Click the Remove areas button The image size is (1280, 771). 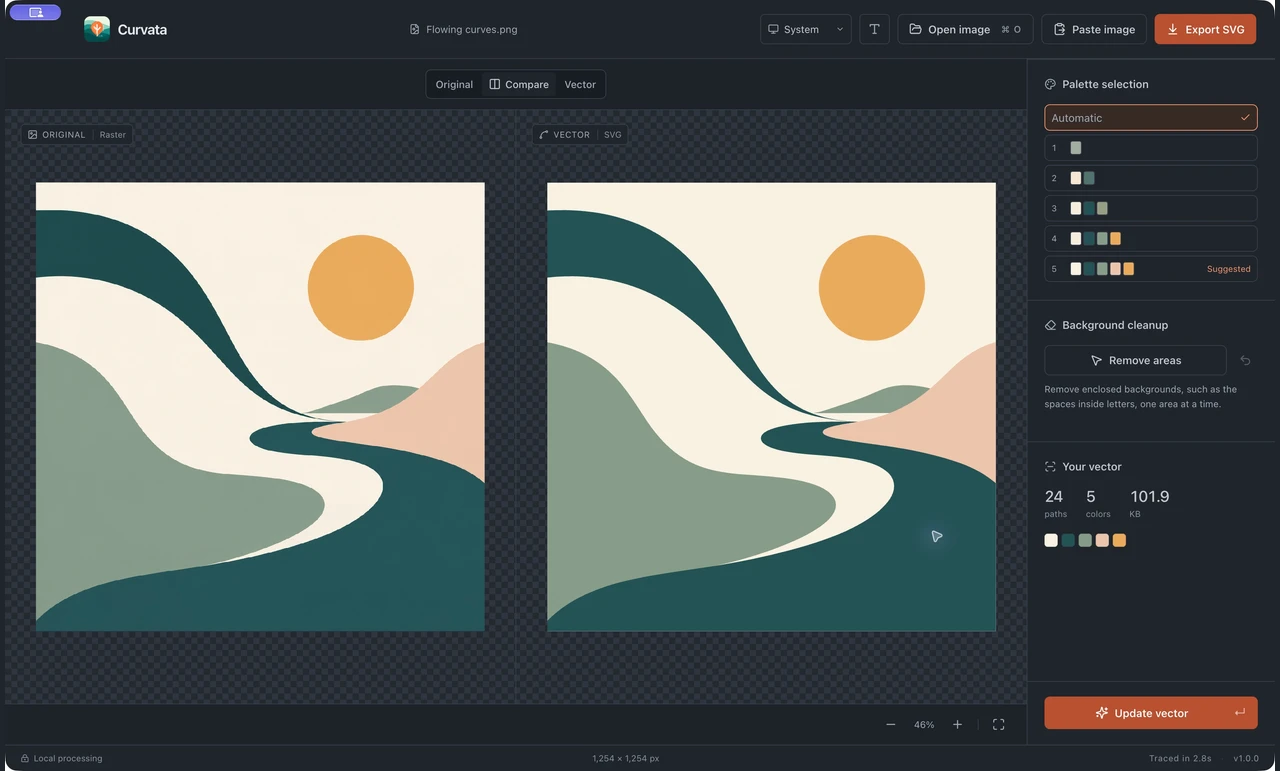tap(1135, 360)
